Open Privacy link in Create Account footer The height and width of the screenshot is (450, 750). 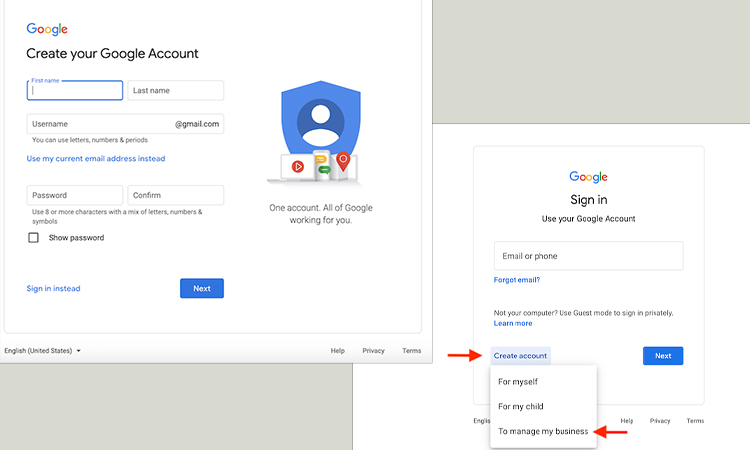click(374, 351)
